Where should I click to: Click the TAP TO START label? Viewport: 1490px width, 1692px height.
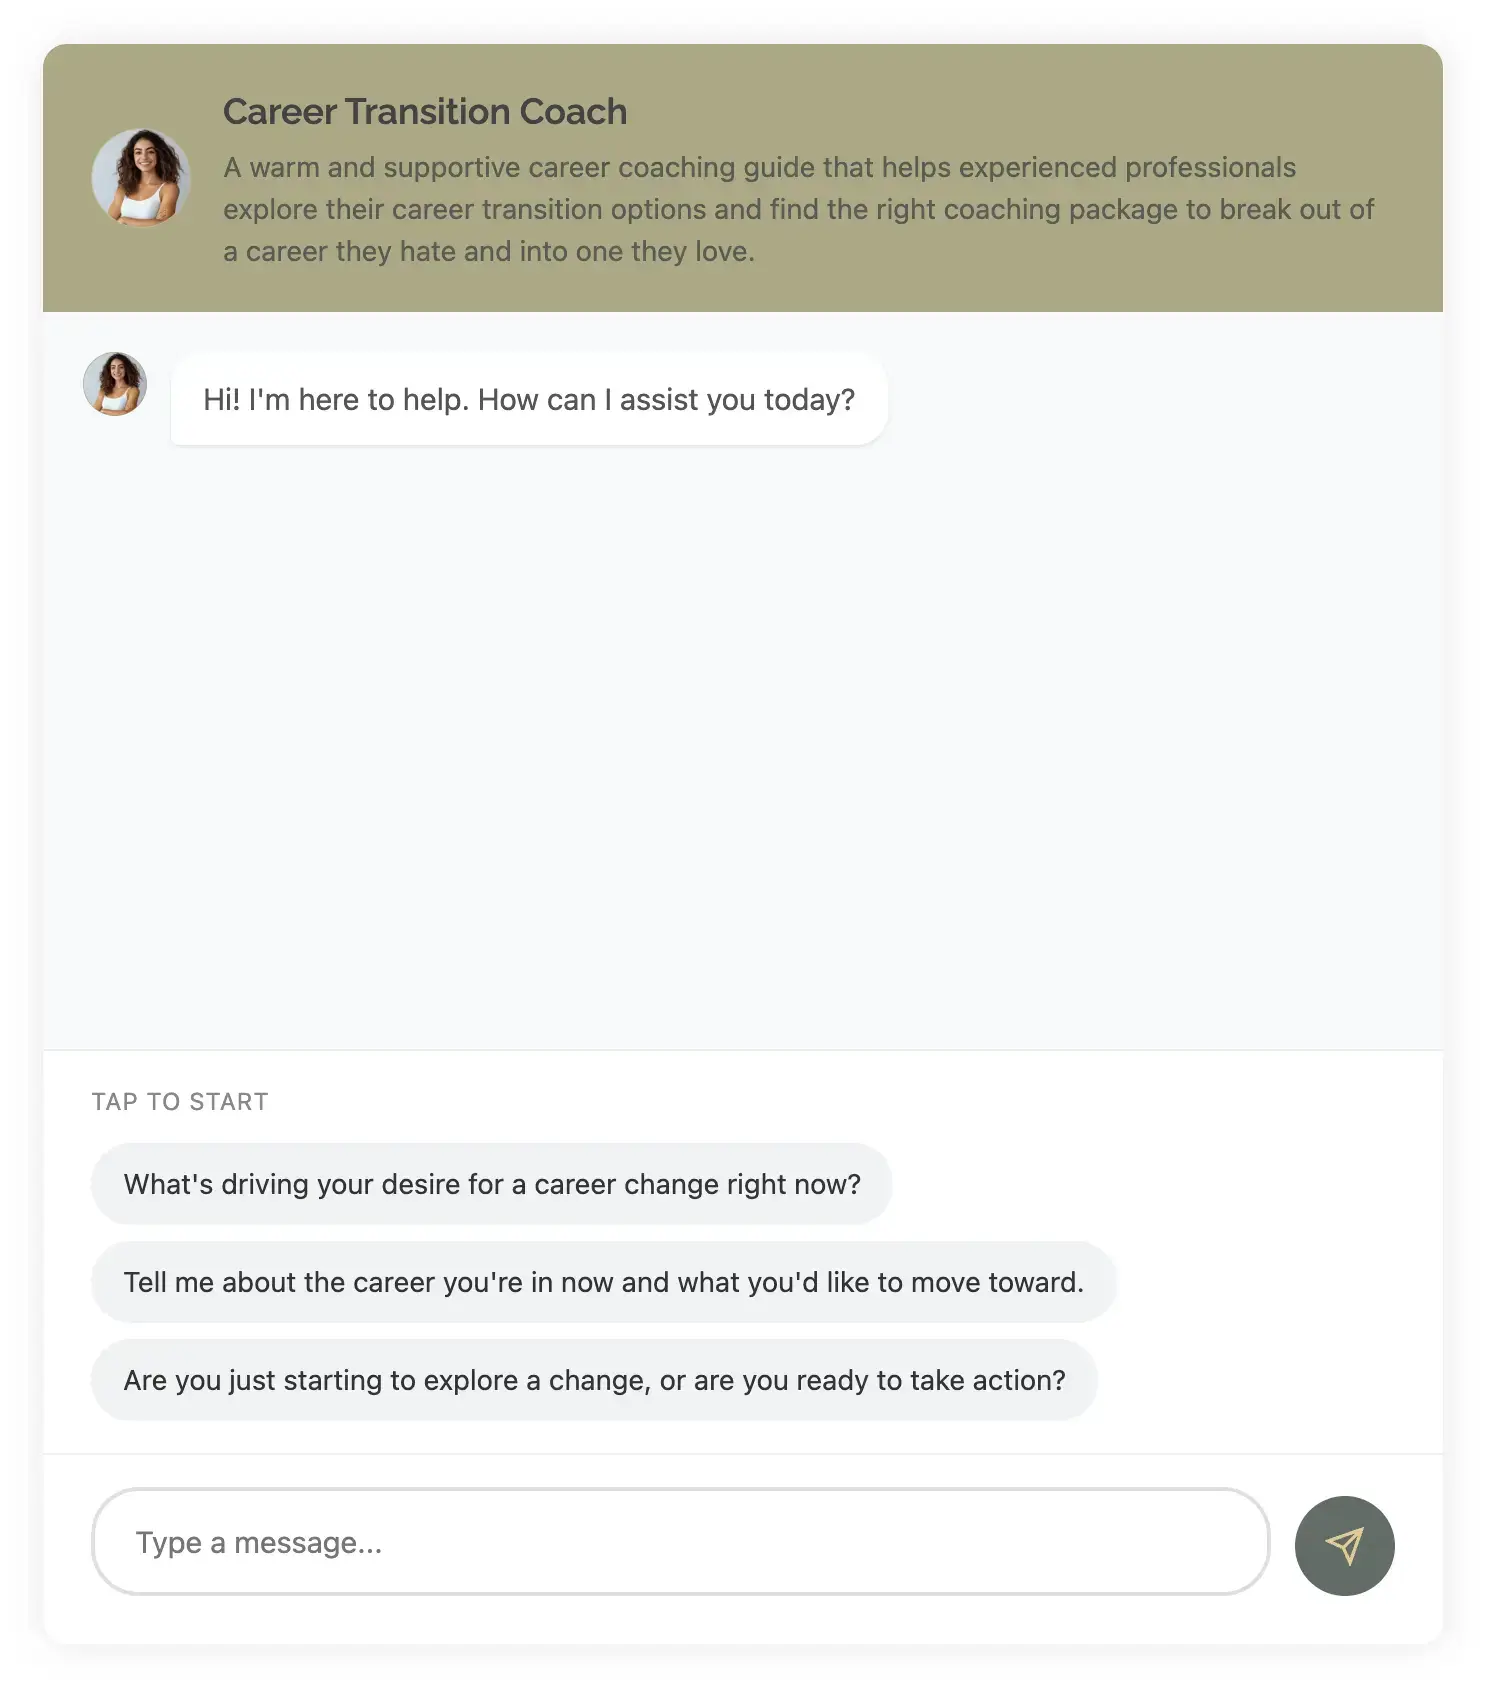point(180,1101)
